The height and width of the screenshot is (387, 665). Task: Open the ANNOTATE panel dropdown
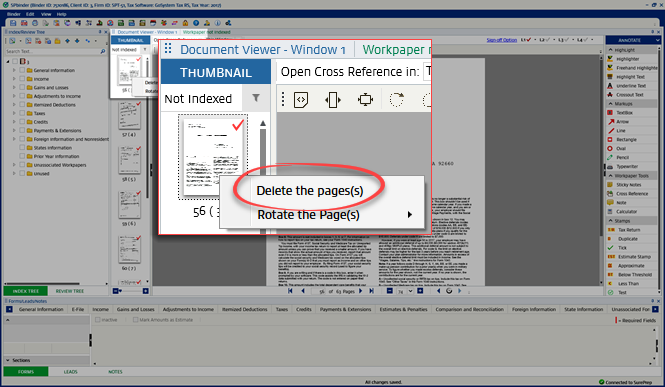coord(658,40)
